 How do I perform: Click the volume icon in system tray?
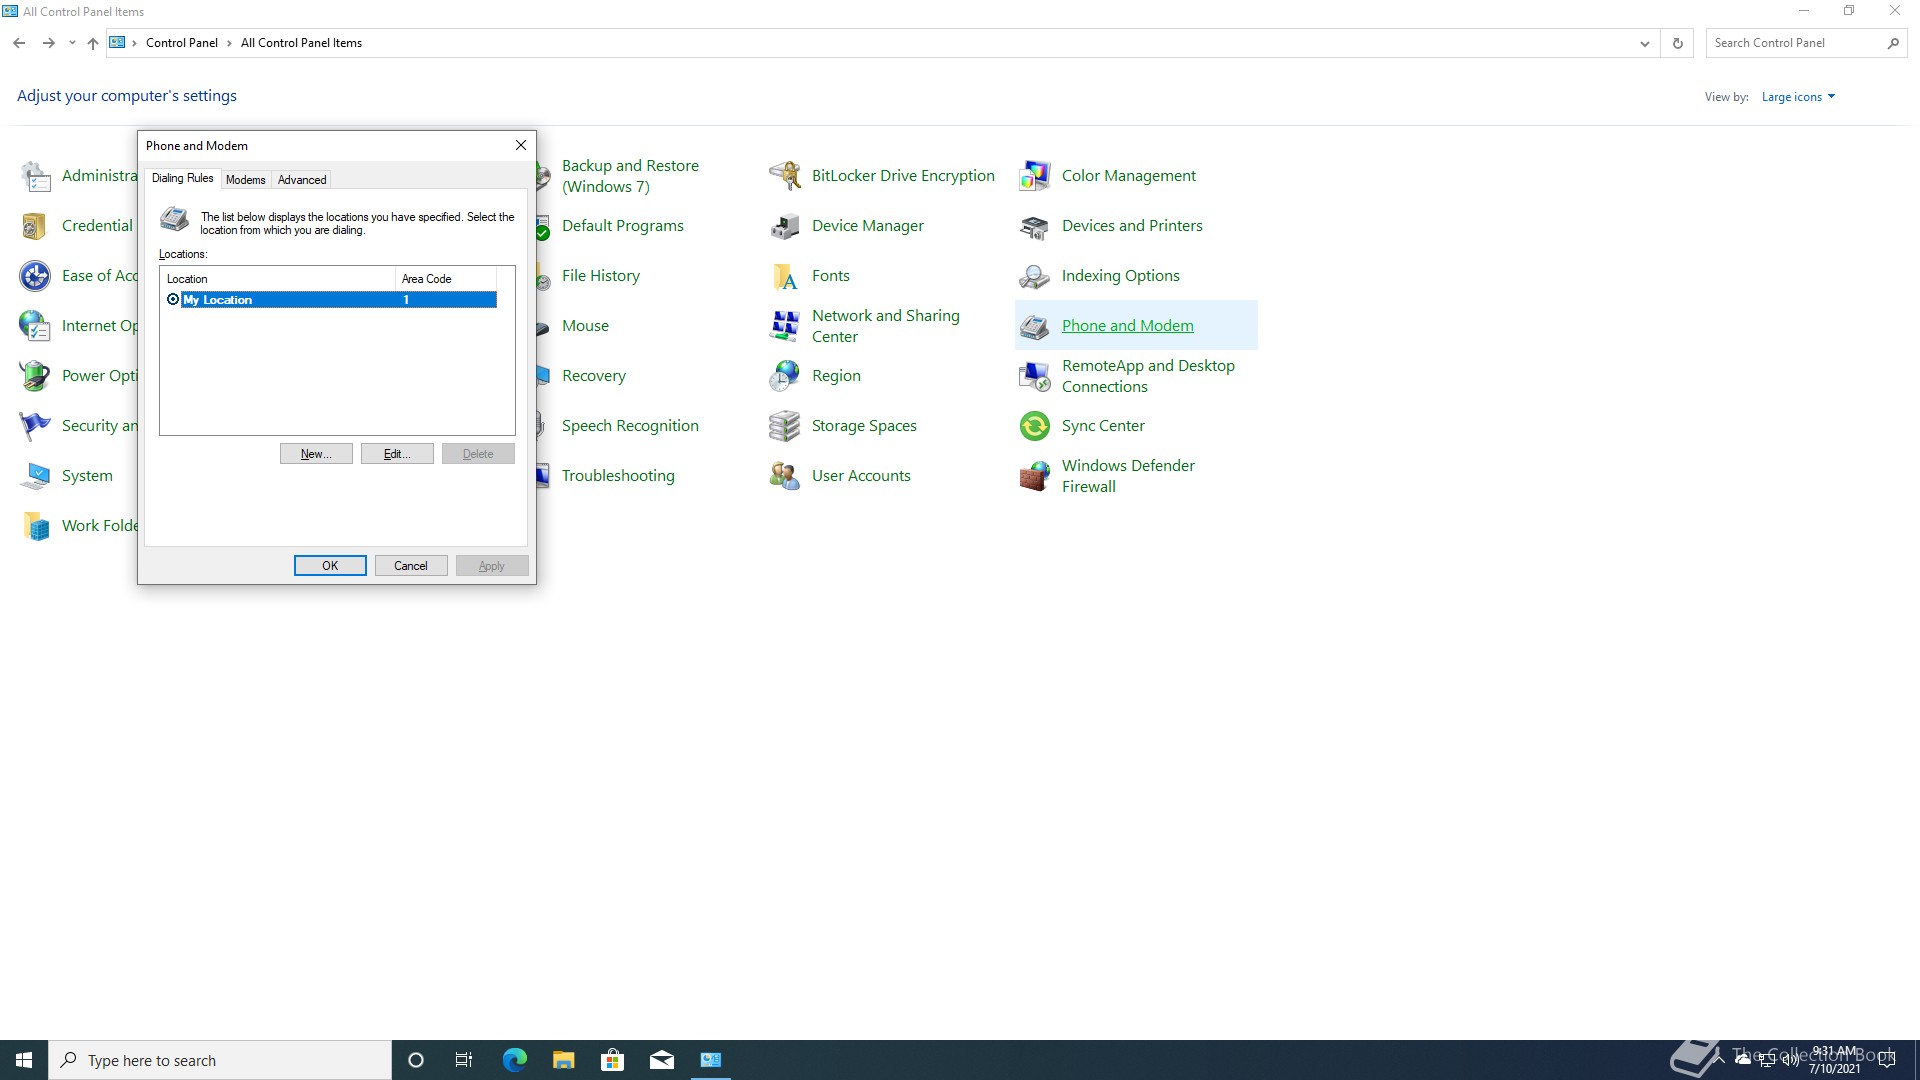[x=1790, y=1060]
